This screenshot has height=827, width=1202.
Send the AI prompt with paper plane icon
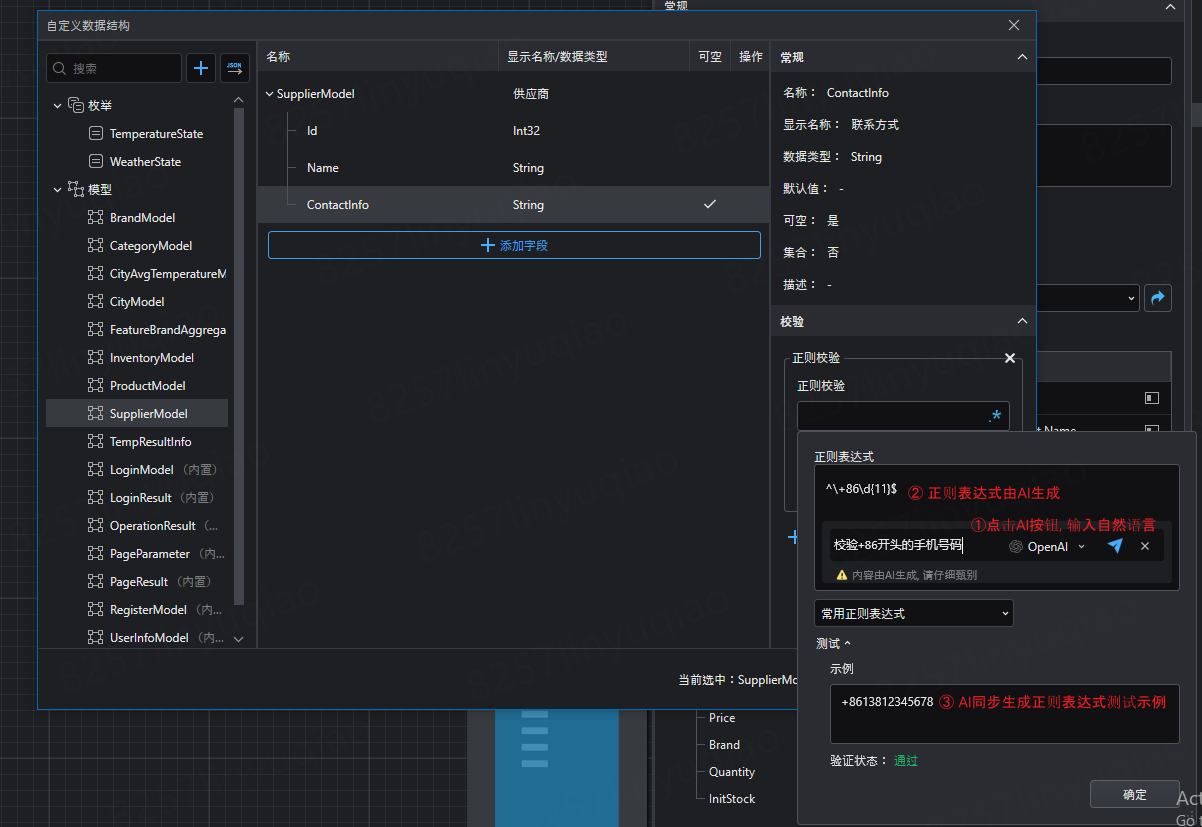coord(1115,546)
